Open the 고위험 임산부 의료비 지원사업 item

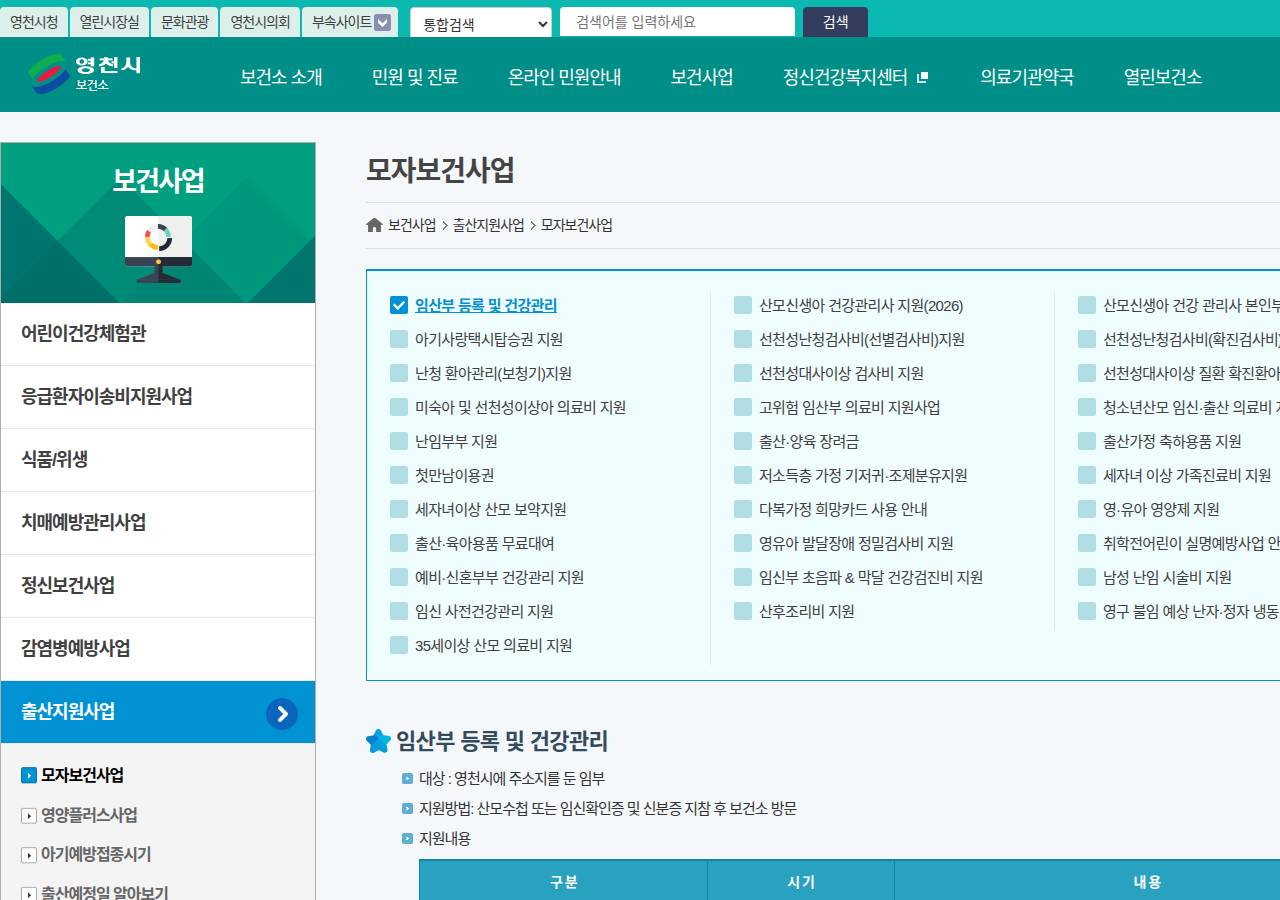click(849, 407)
